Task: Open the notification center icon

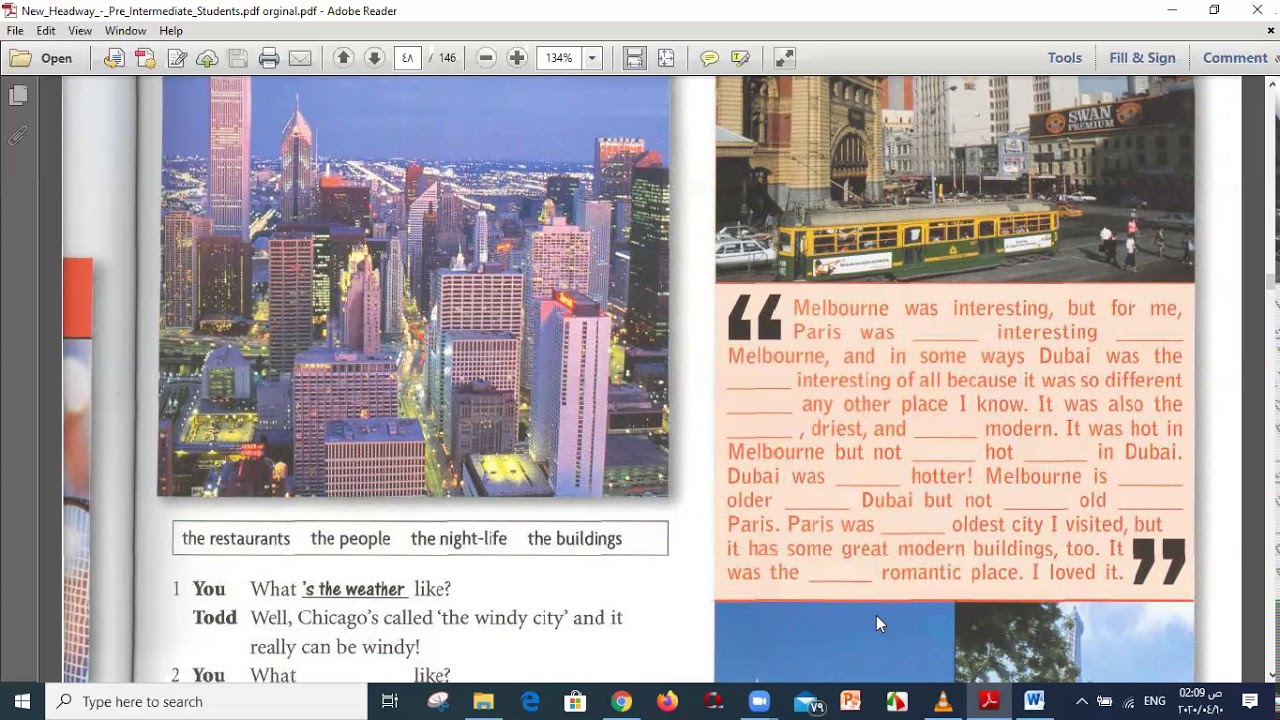Action: click(x=1250, y=701)
